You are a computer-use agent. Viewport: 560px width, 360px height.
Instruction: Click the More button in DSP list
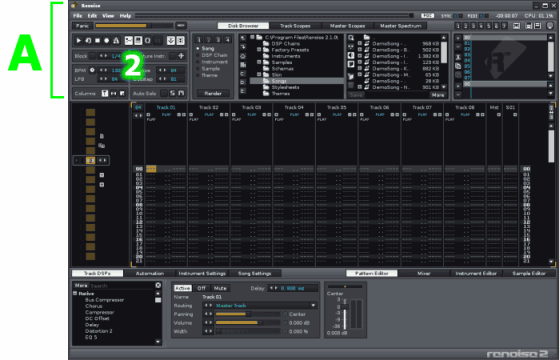click(x=81, y=285)
